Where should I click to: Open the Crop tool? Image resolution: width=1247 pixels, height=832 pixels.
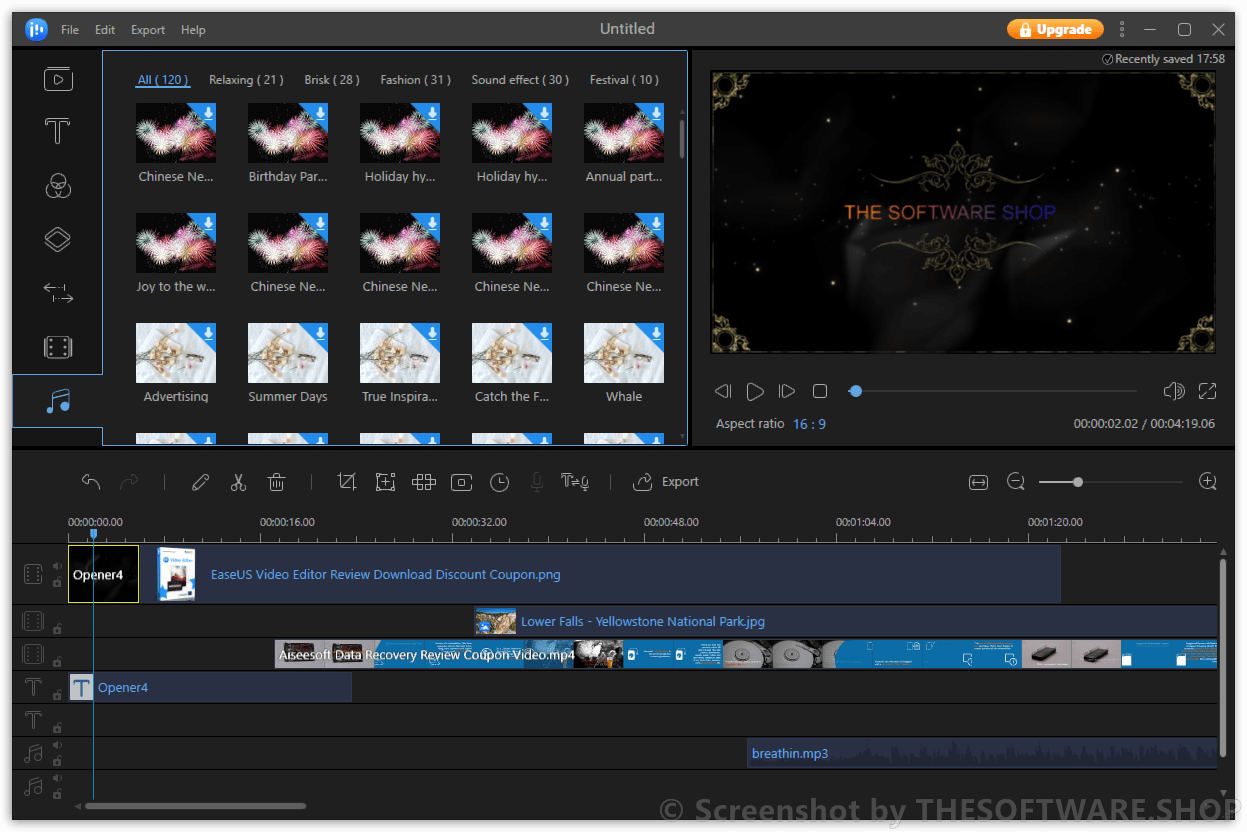click(347, 482)
